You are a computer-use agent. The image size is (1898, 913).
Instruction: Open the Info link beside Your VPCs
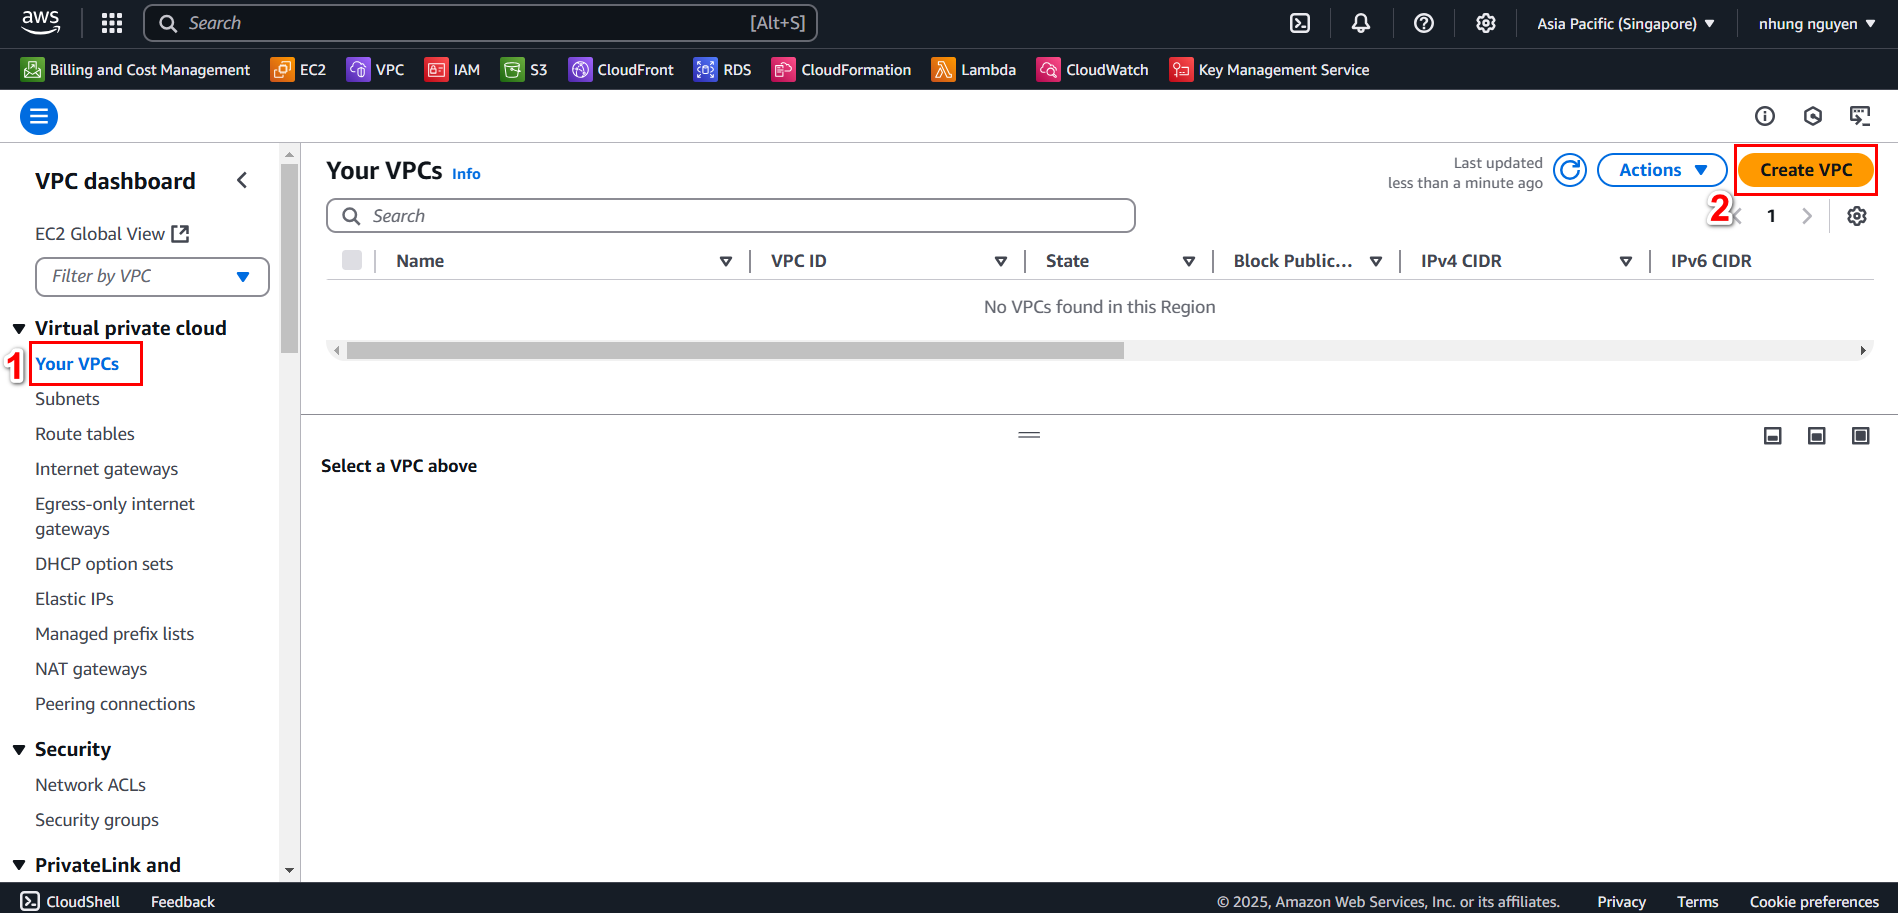point(466,174)
